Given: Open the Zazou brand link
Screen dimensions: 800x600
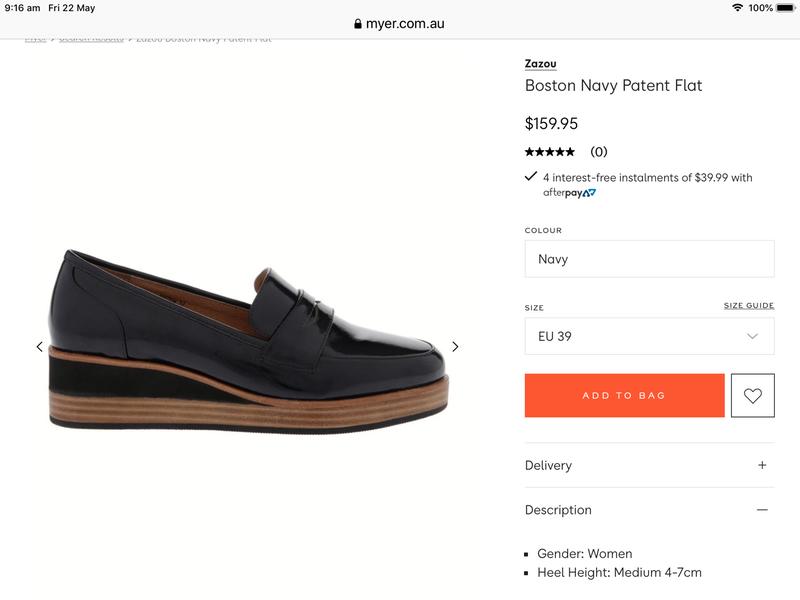Looking at the screenshot, I should [x=541, y=64].
